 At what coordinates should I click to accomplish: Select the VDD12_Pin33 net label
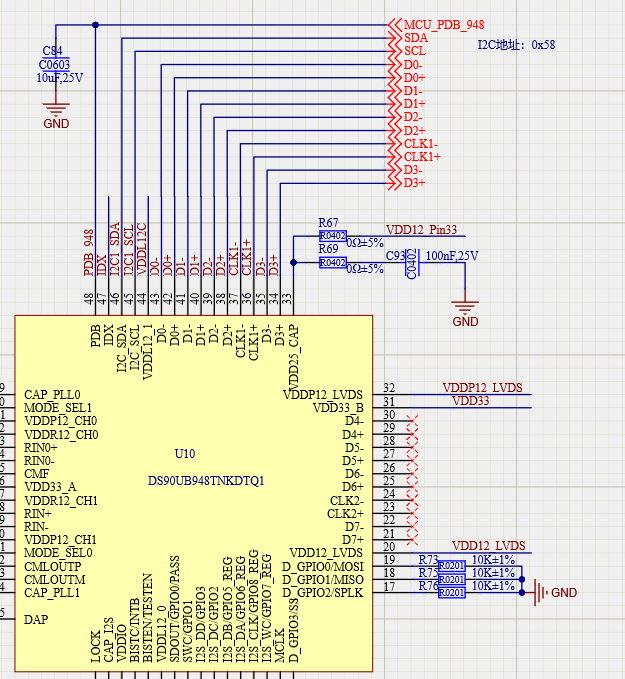point(421,230)
